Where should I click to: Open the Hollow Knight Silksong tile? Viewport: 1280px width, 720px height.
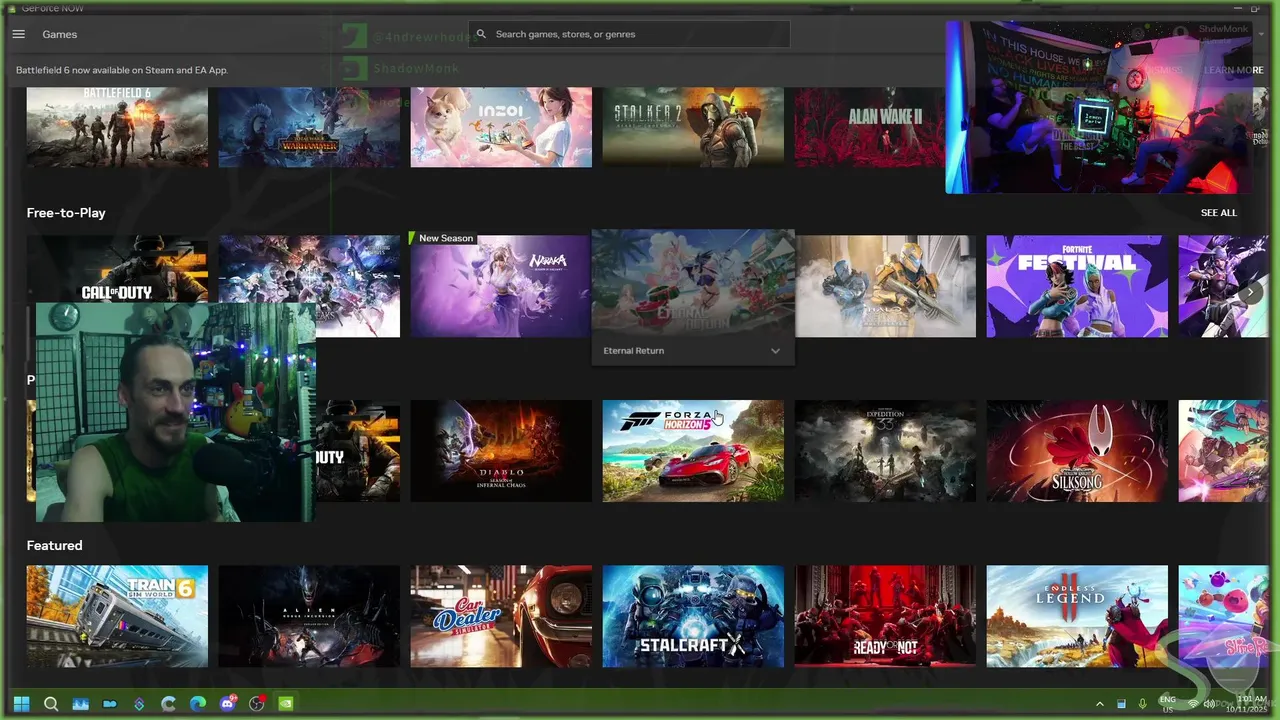tap(1077, 451)
